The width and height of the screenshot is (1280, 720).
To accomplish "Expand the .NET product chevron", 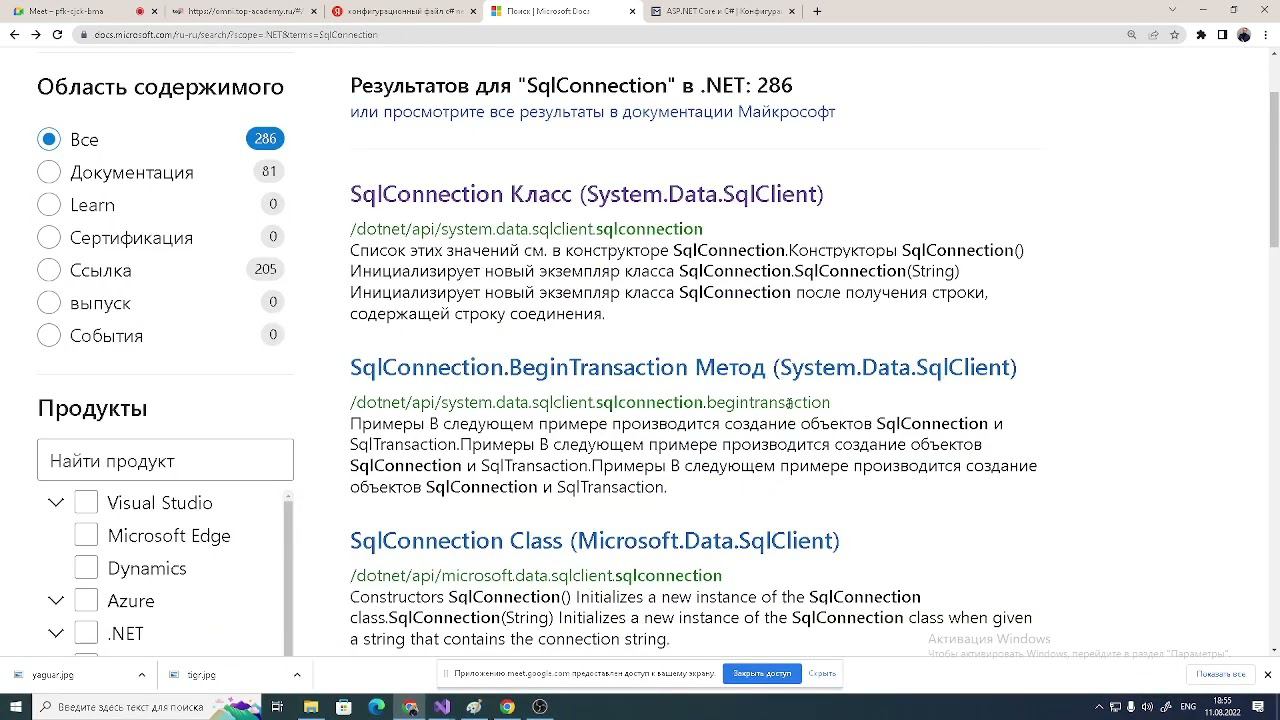I will pos(56,633).
